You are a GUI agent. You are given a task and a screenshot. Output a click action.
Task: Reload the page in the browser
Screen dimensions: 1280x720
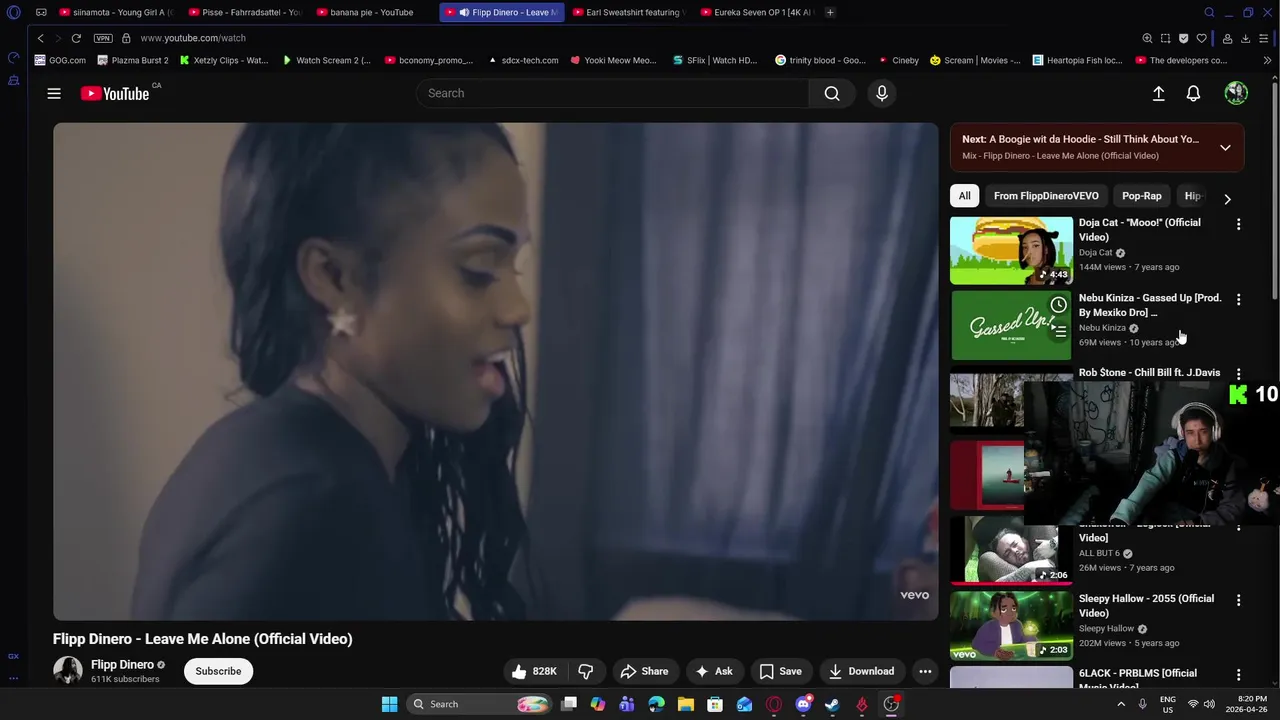[x=75, y=38]
